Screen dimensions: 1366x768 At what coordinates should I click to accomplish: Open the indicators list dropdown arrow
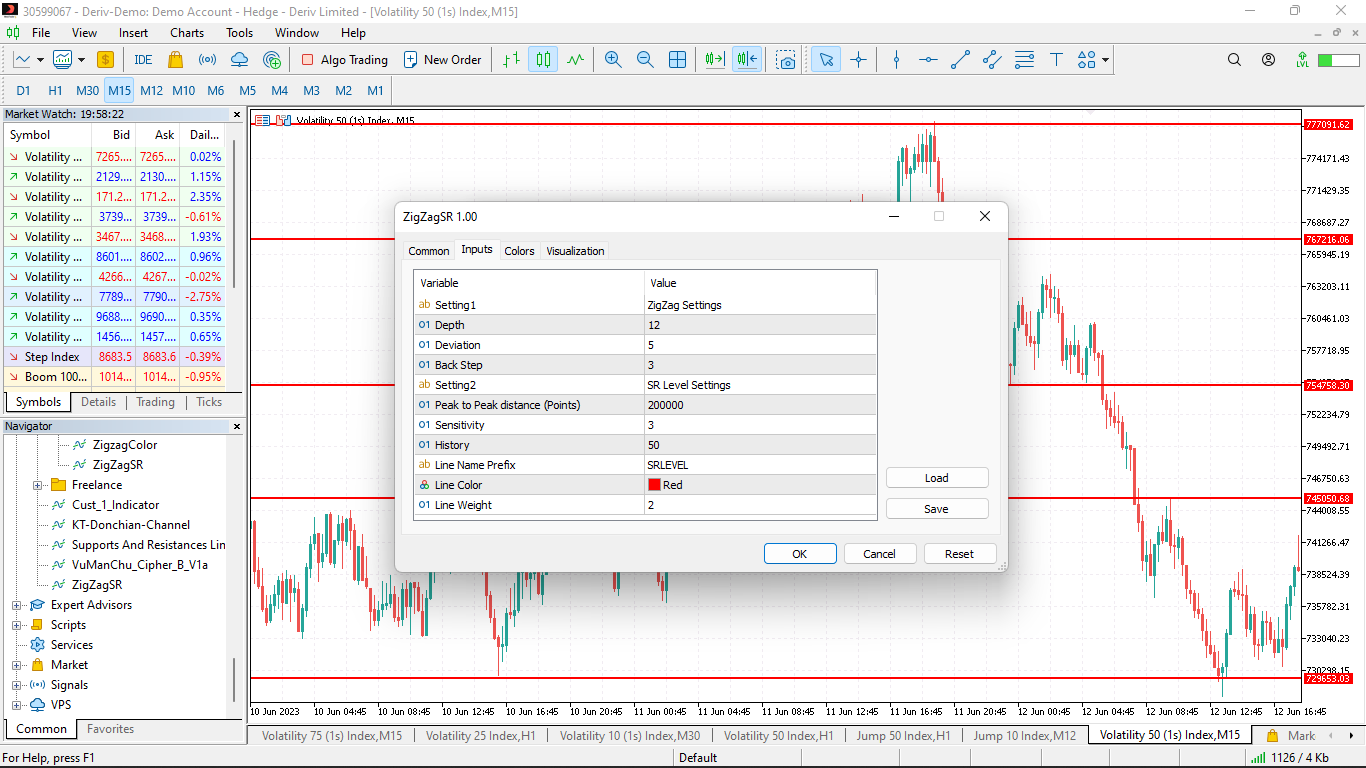(81, 60)
